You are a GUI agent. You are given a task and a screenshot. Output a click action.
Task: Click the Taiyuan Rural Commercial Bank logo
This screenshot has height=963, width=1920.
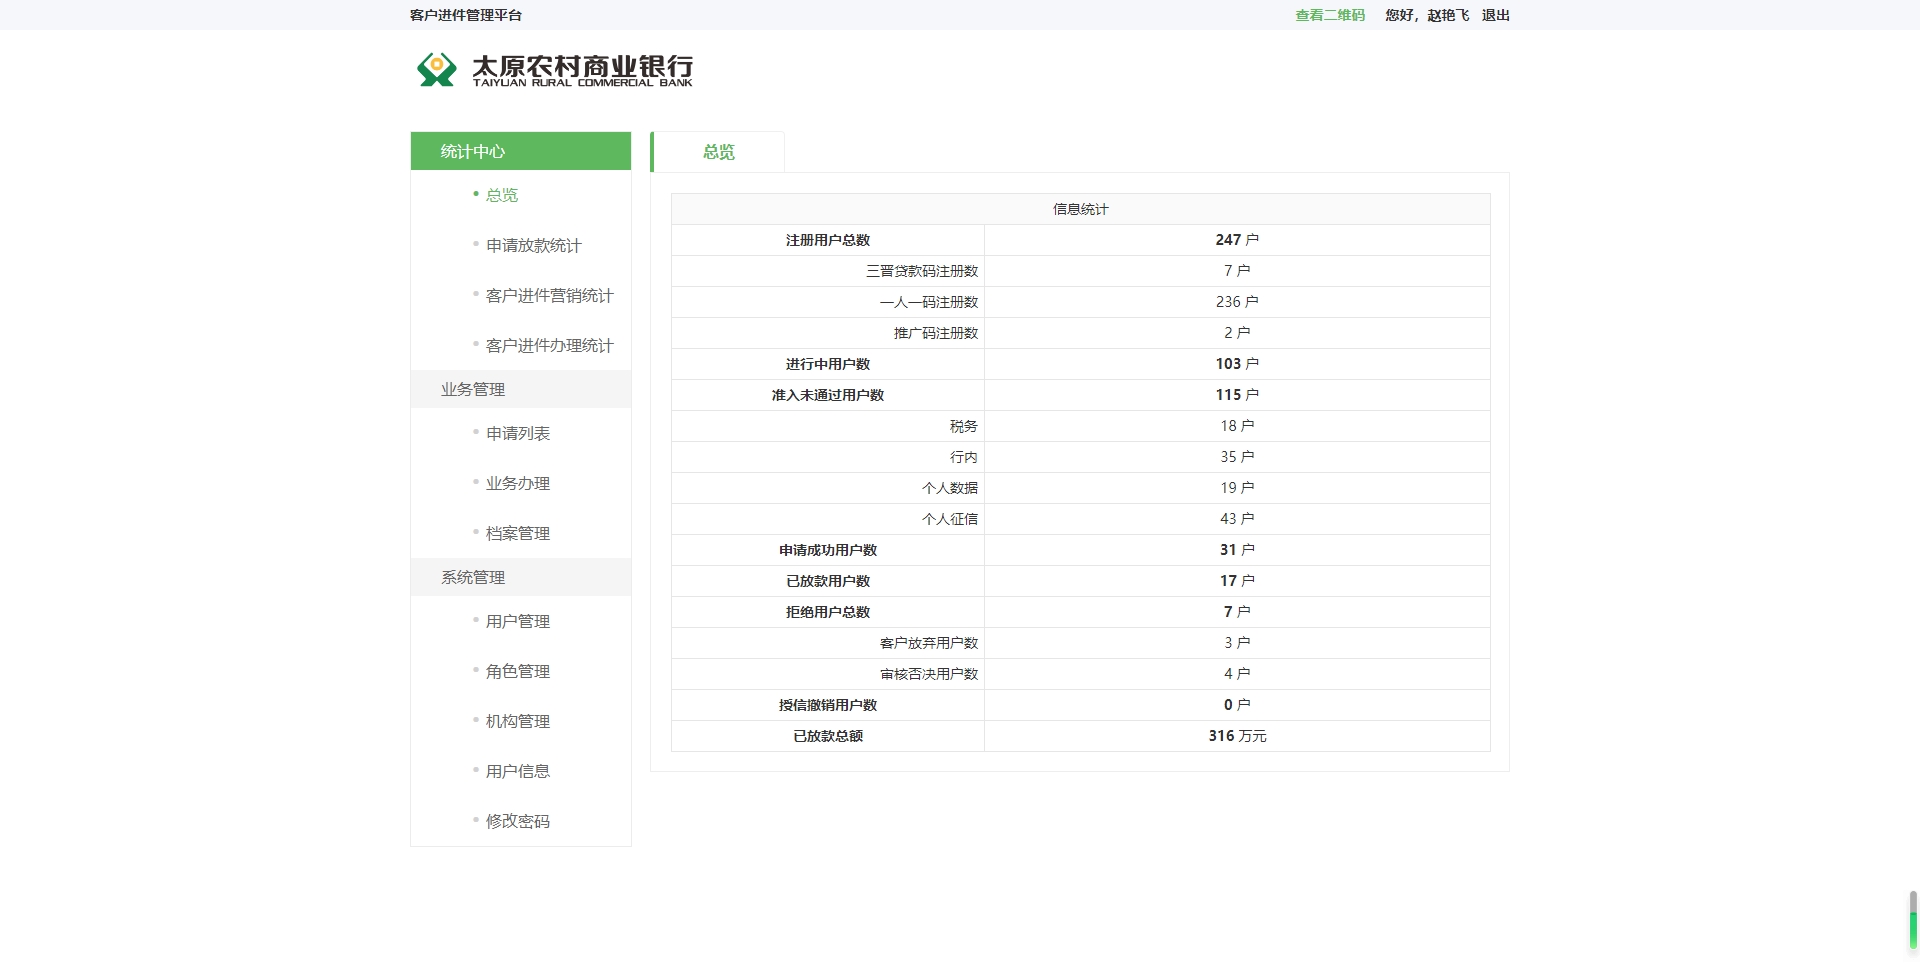(x=554, y=69)
